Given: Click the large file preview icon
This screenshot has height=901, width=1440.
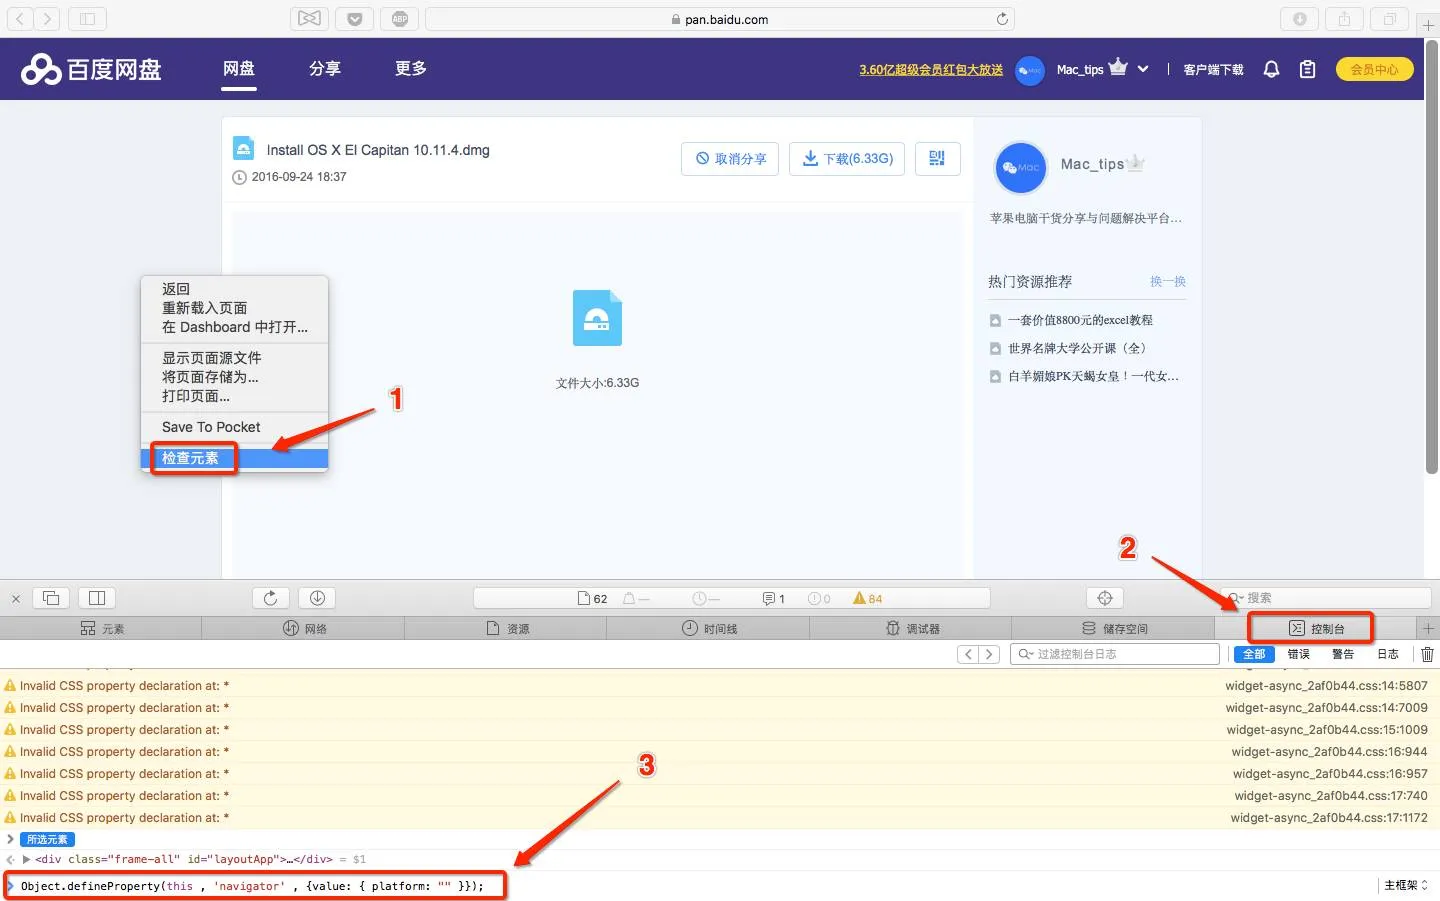Looking at the screenshot, I should point(597,318).
